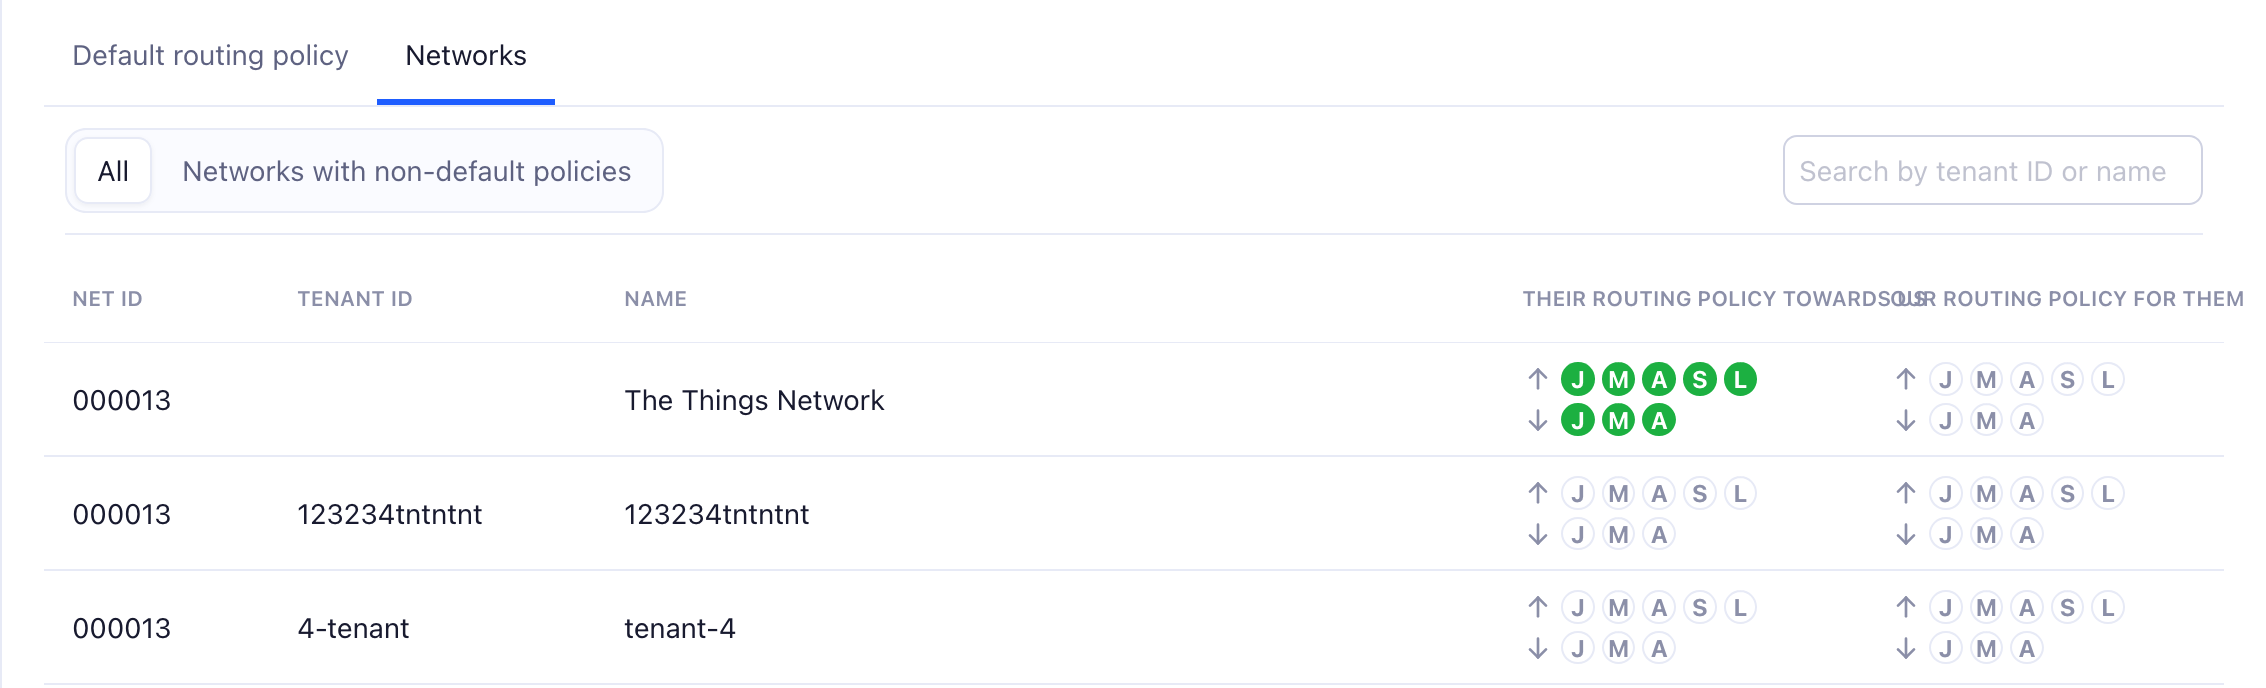Toggle the green M badge in Things Network downlink row
This screenshot has height=688, width=2266.
[x=1618, y=420]
